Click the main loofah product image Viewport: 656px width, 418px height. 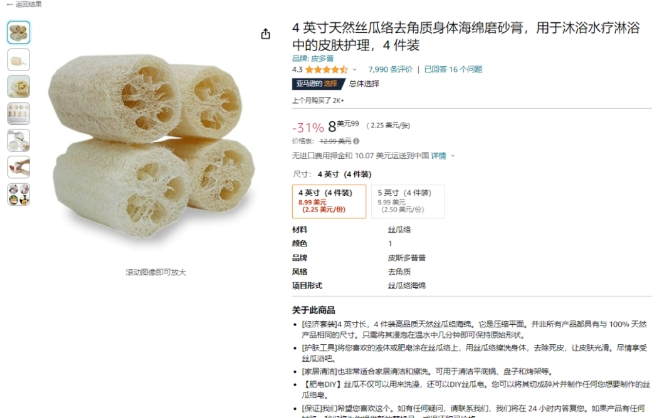pos(151,146)
